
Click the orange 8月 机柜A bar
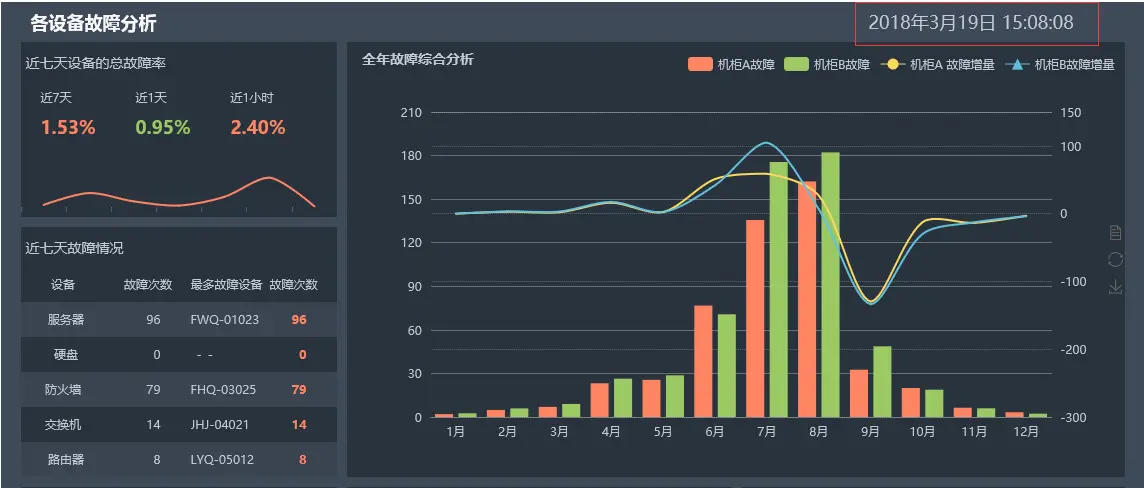(x=807, y=300)
